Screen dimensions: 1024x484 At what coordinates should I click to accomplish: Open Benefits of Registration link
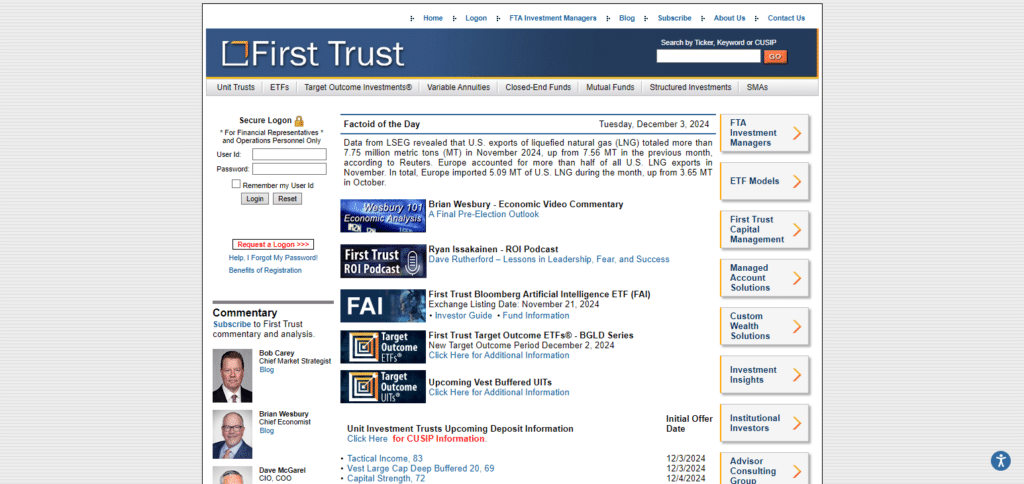(x=265, y=270)
